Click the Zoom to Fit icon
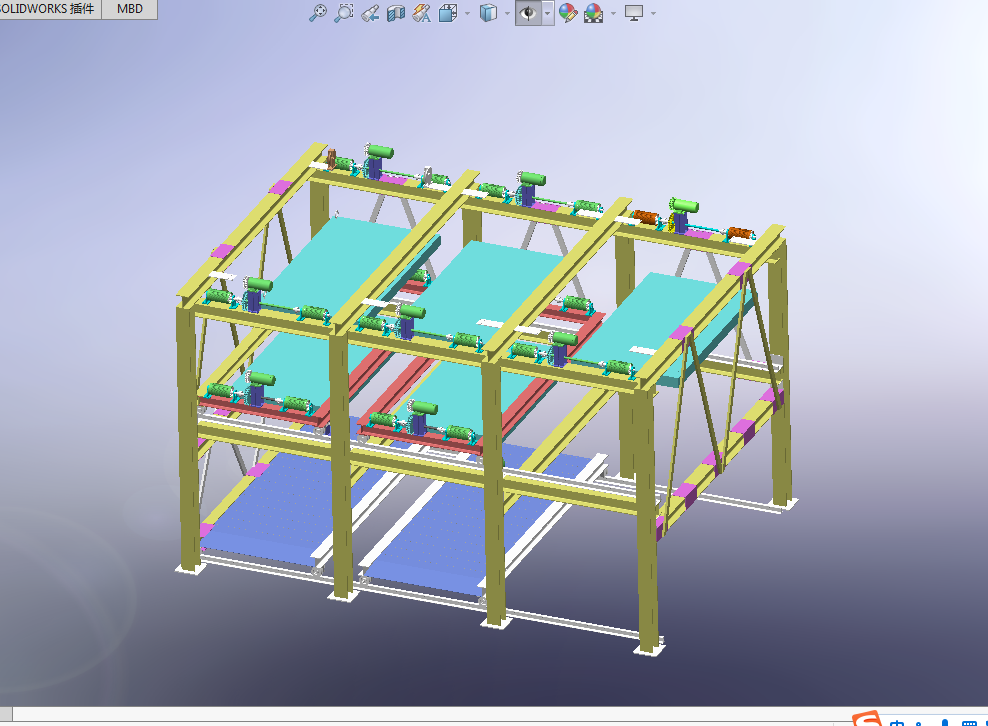 coord(318,13)
